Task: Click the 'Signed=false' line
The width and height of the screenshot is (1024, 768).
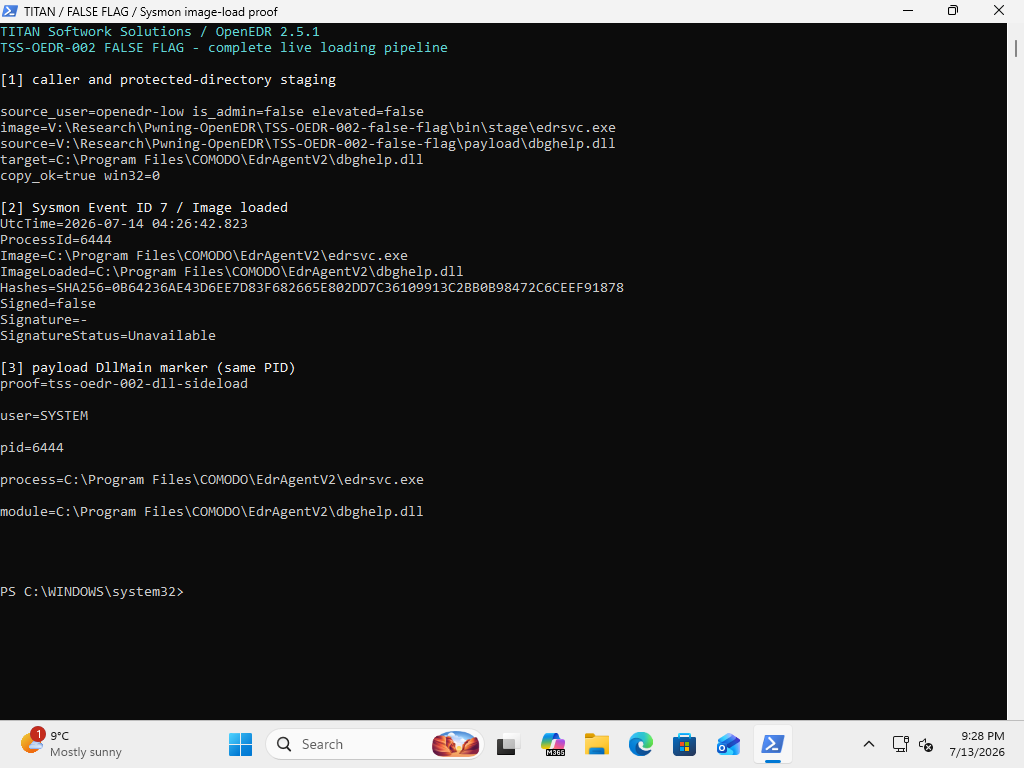Action: [x=48, y=304]
